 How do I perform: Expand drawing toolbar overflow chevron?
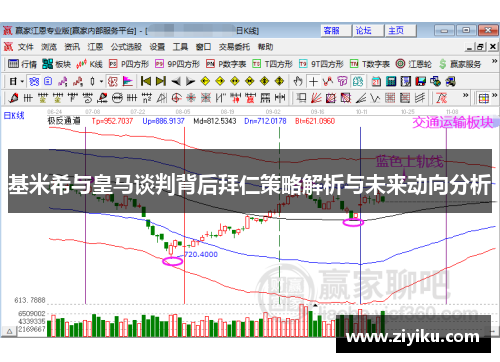coord(466,95)
